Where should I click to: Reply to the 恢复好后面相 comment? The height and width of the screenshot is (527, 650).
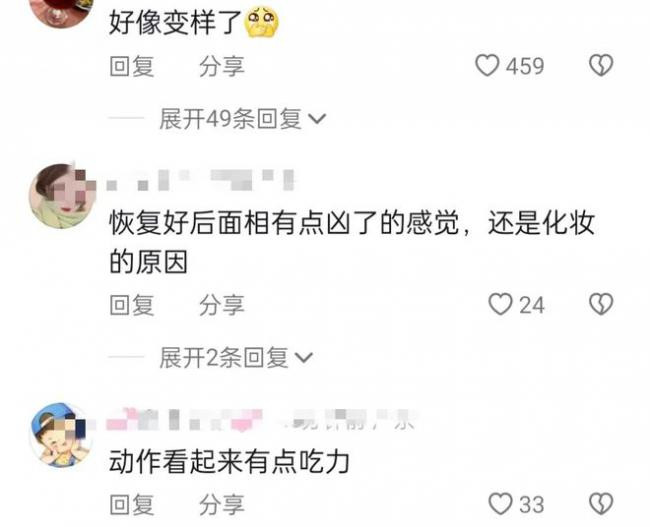[x=132, y=305]
